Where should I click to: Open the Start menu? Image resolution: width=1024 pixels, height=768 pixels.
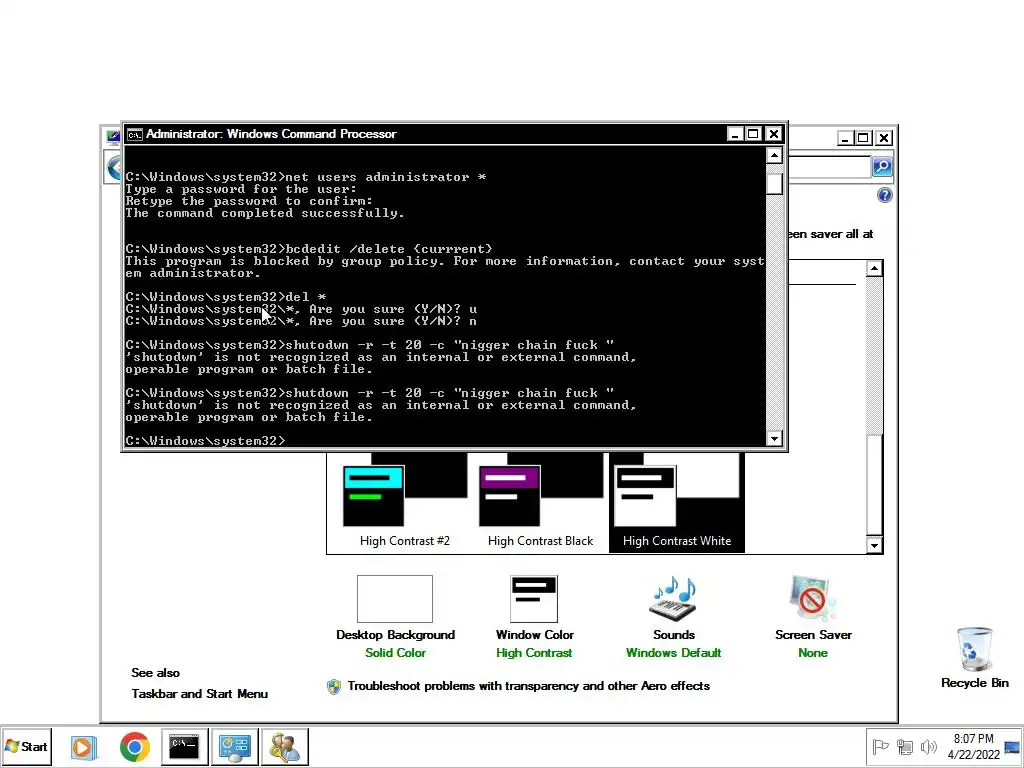[26, 746]
